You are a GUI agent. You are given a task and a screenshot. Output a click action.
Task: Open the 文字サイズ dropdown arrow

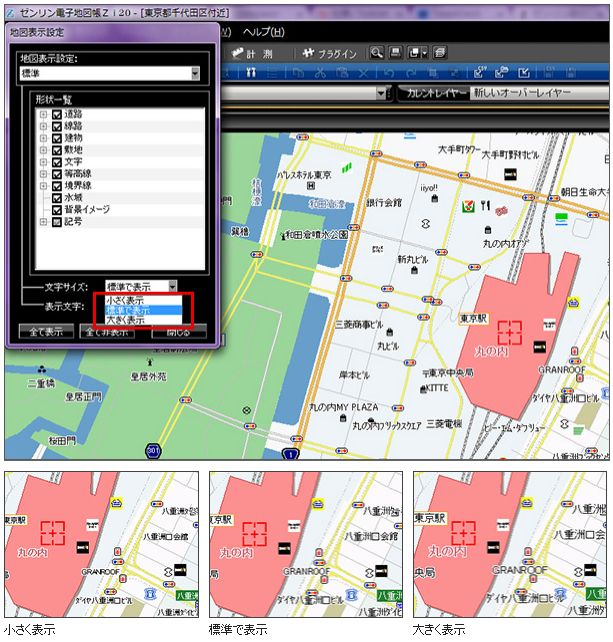pos(172,286)
